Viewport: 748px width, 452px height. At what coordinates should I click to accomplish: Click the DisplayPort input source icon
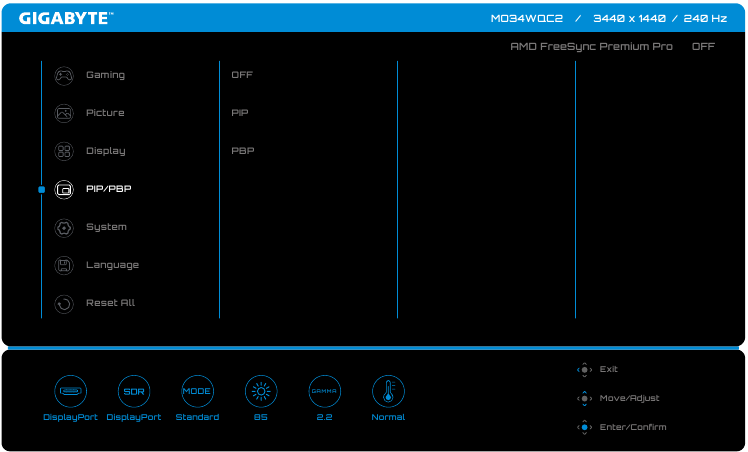(70, 391)
